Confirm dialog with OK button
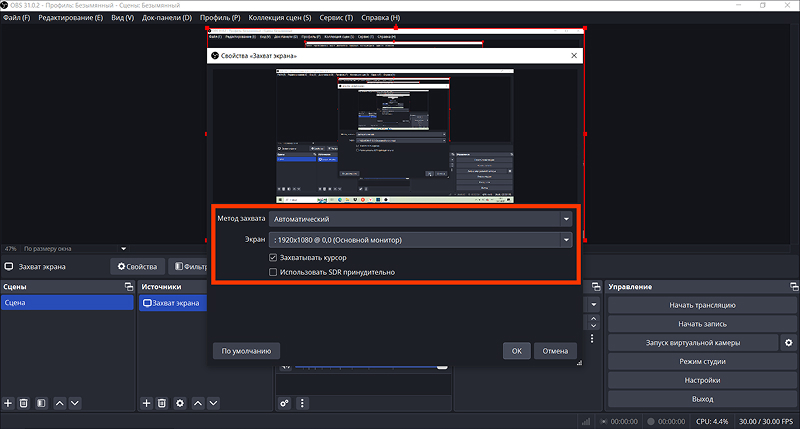This screenshot has width=800, height=429. (517, 351)
